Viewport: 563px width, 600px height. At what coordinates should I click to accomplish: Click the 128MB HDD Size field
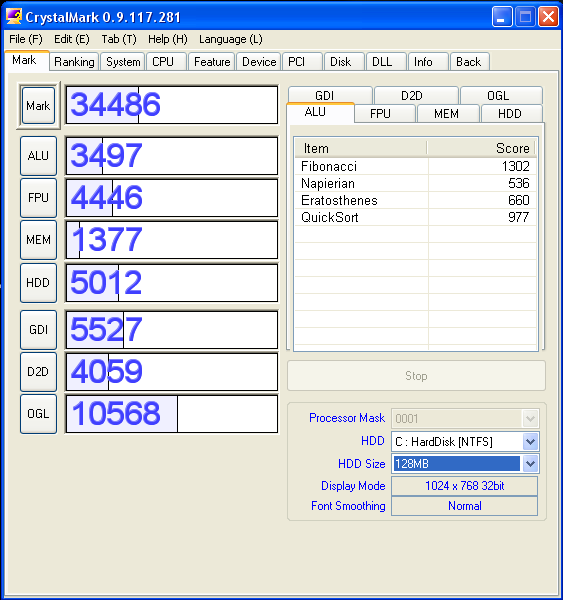coord(457,464)
